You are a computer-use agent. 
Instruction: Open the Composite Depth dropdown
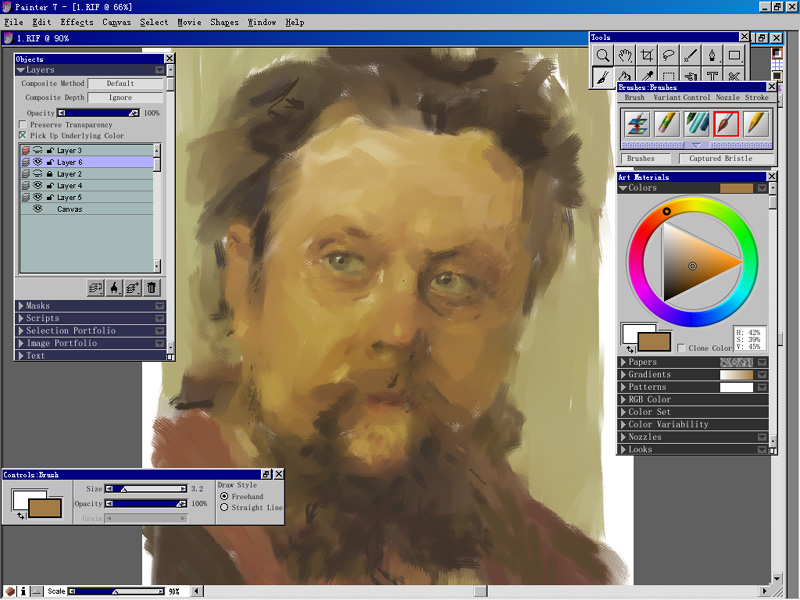[126, 97]
